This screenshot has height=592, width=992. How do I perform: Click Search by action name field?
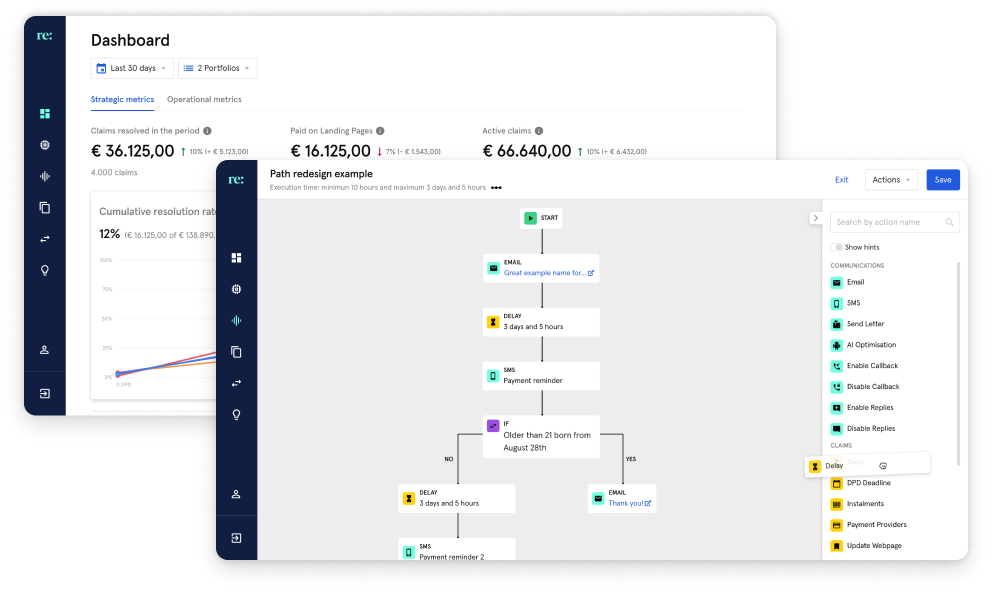[895, 222]
